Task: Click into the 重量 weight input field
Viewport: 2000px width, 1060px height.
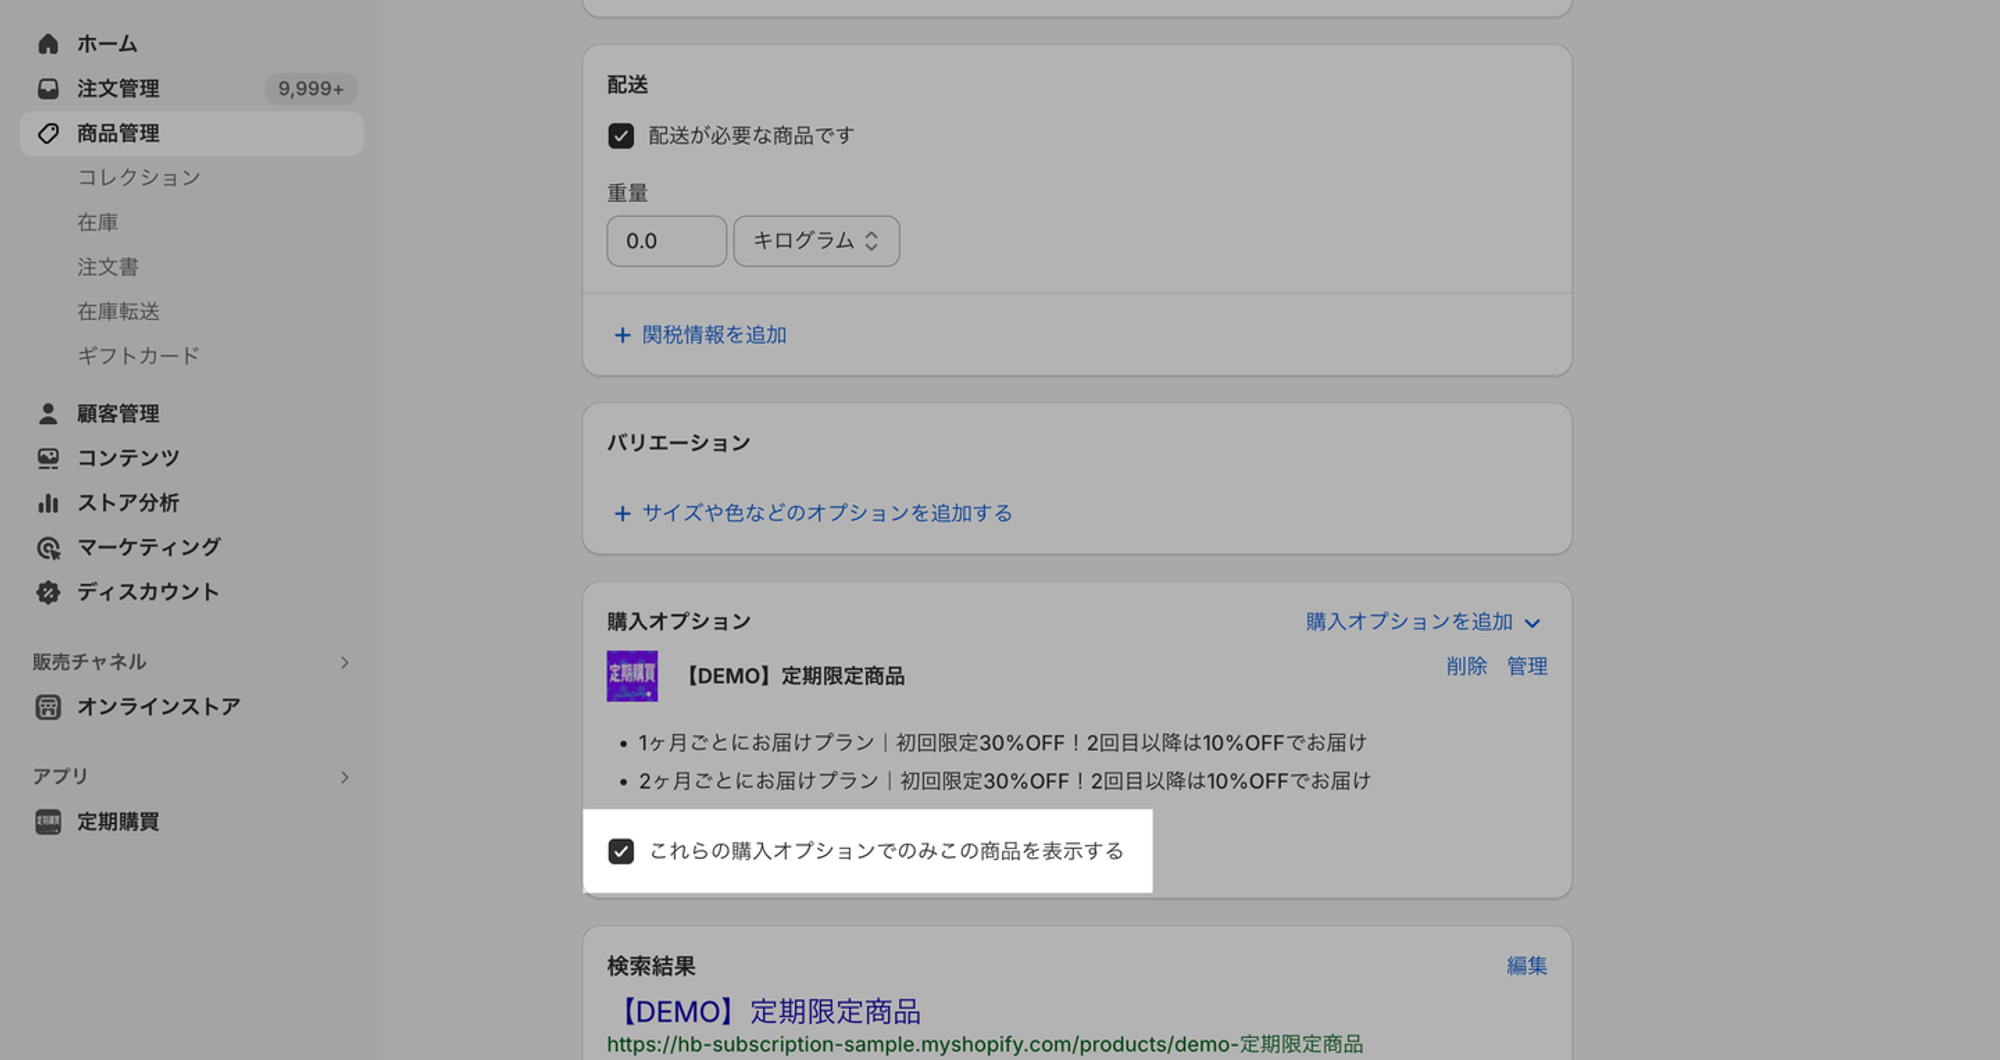Action: pyautogui.click(x=666, y=241)
